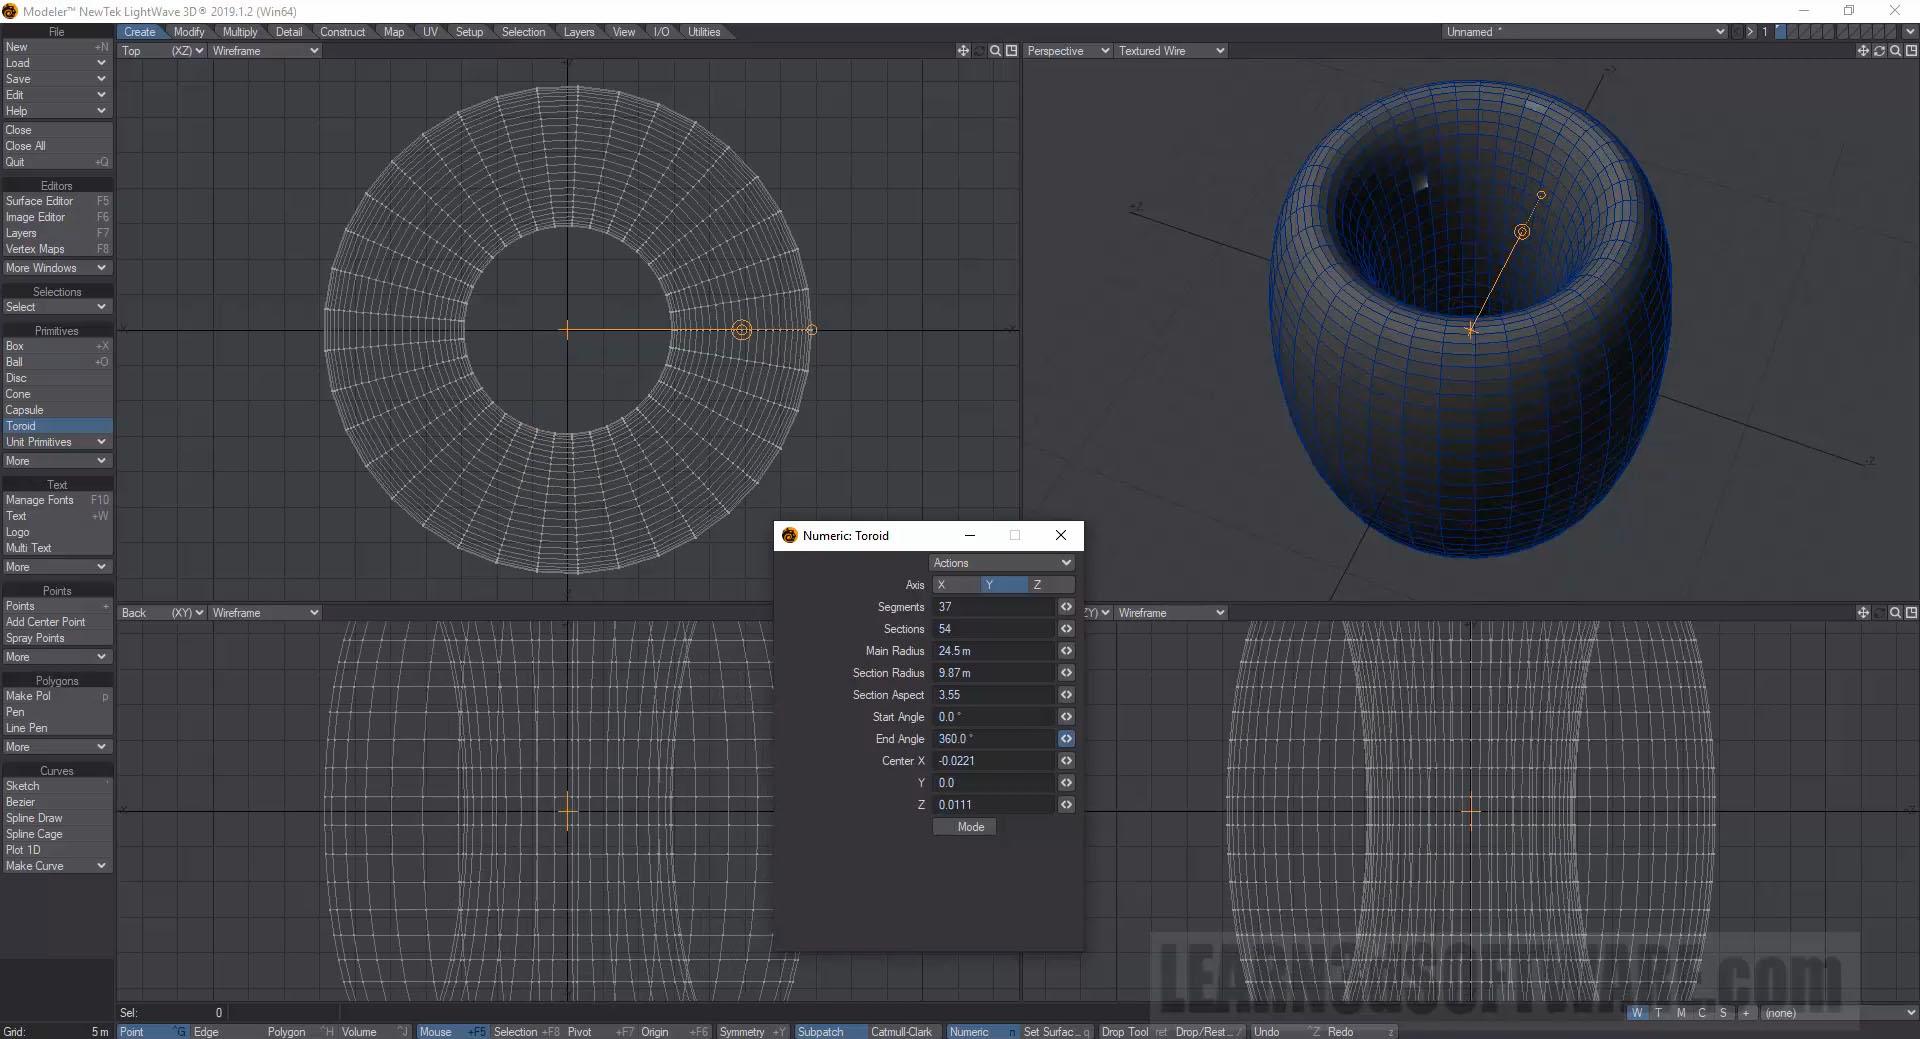This screenshot has width=1920, height=1039.
Task: Click the W weight map button
Action: (1636, 1013)
